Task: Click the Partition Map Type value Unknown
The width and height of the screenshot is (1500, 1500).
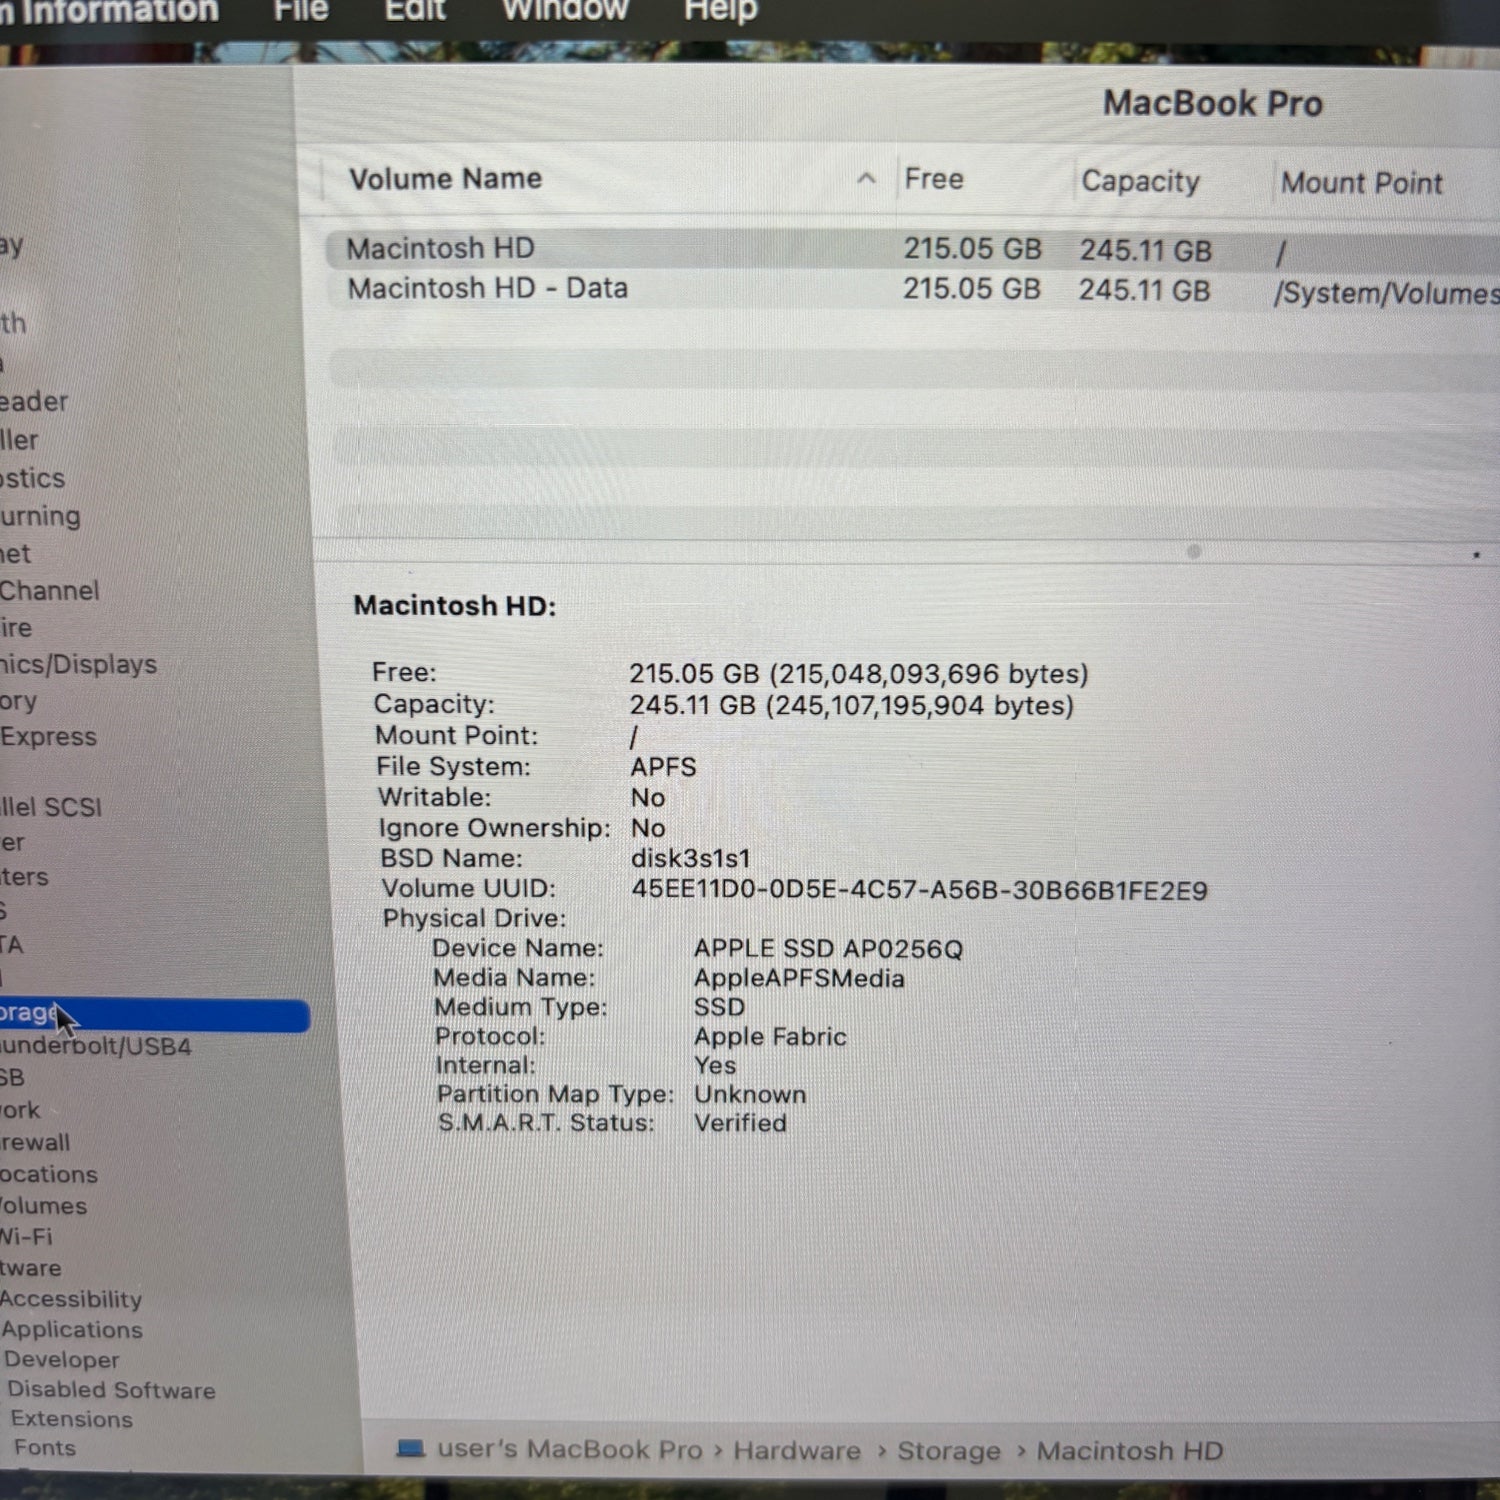Action: click(750, 1094)
